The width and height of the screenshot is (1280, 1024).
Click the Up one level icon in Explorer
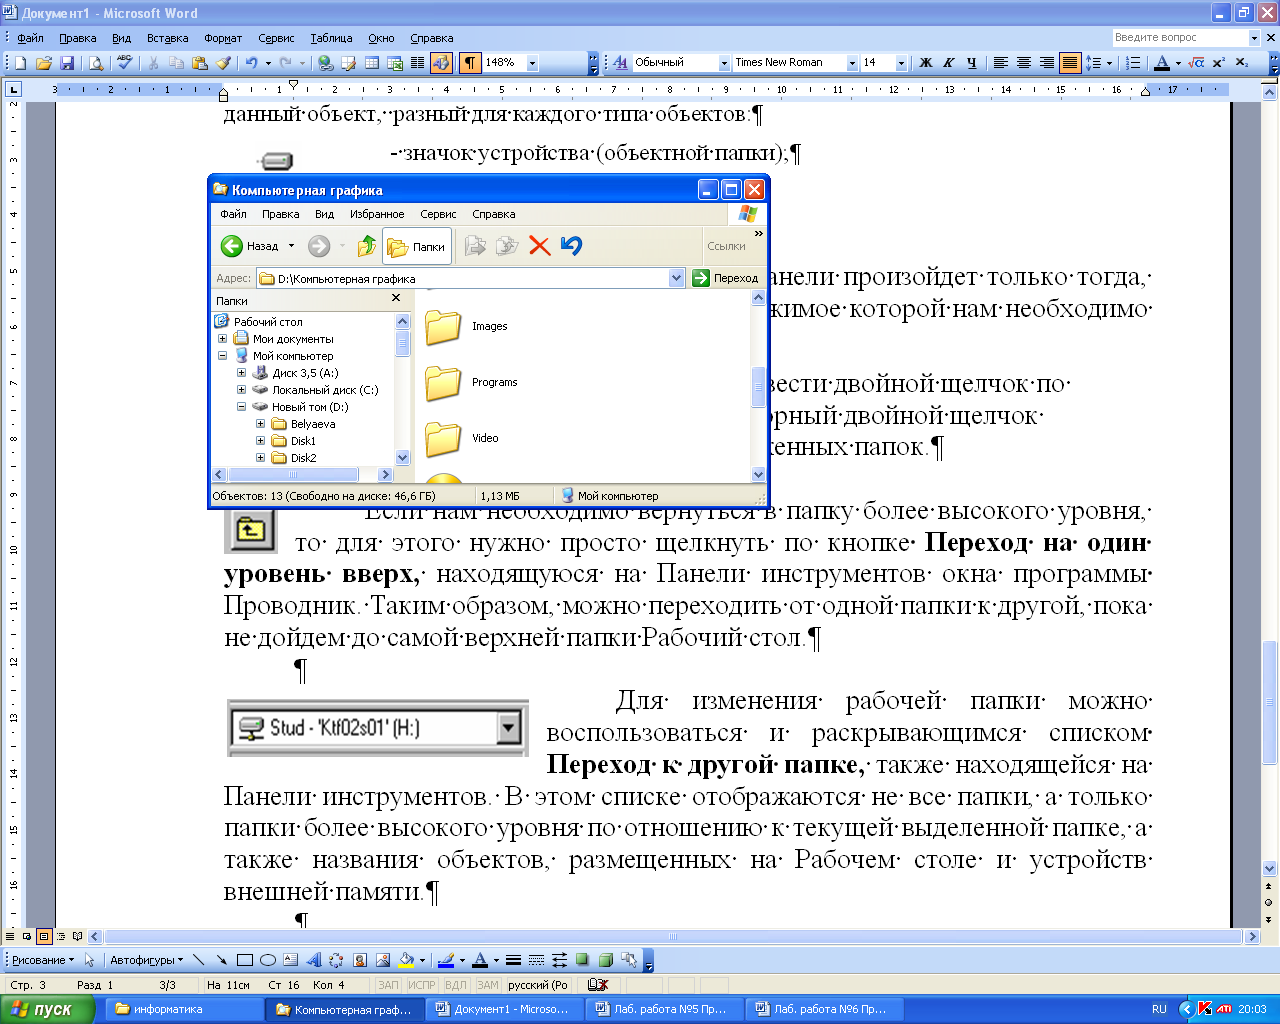click(x=367, y=246)
